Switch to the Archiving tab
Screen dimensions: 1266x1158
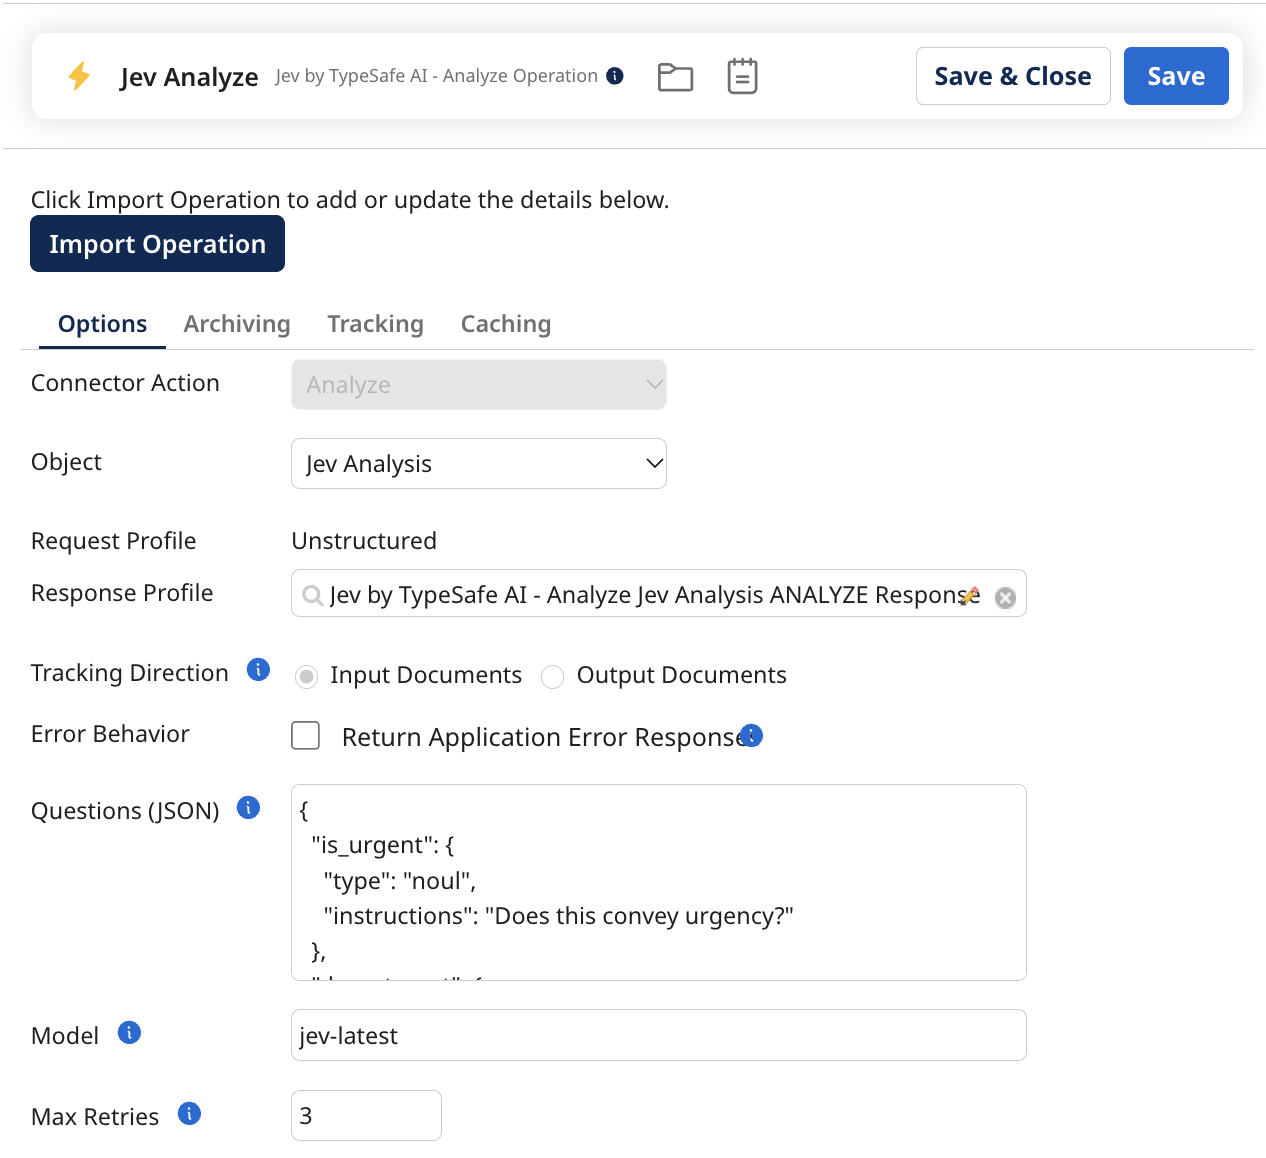click(237, 324)
